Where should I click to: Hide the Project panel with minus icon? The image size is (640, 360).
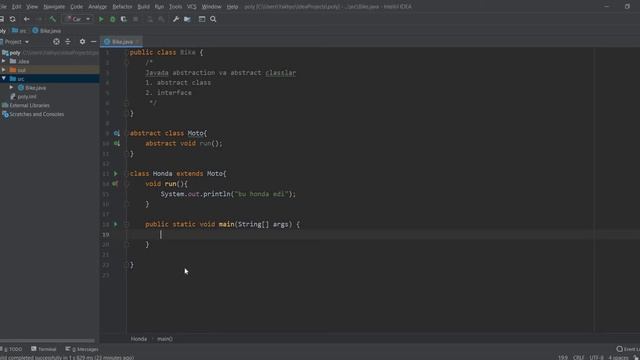pos(93,42)
